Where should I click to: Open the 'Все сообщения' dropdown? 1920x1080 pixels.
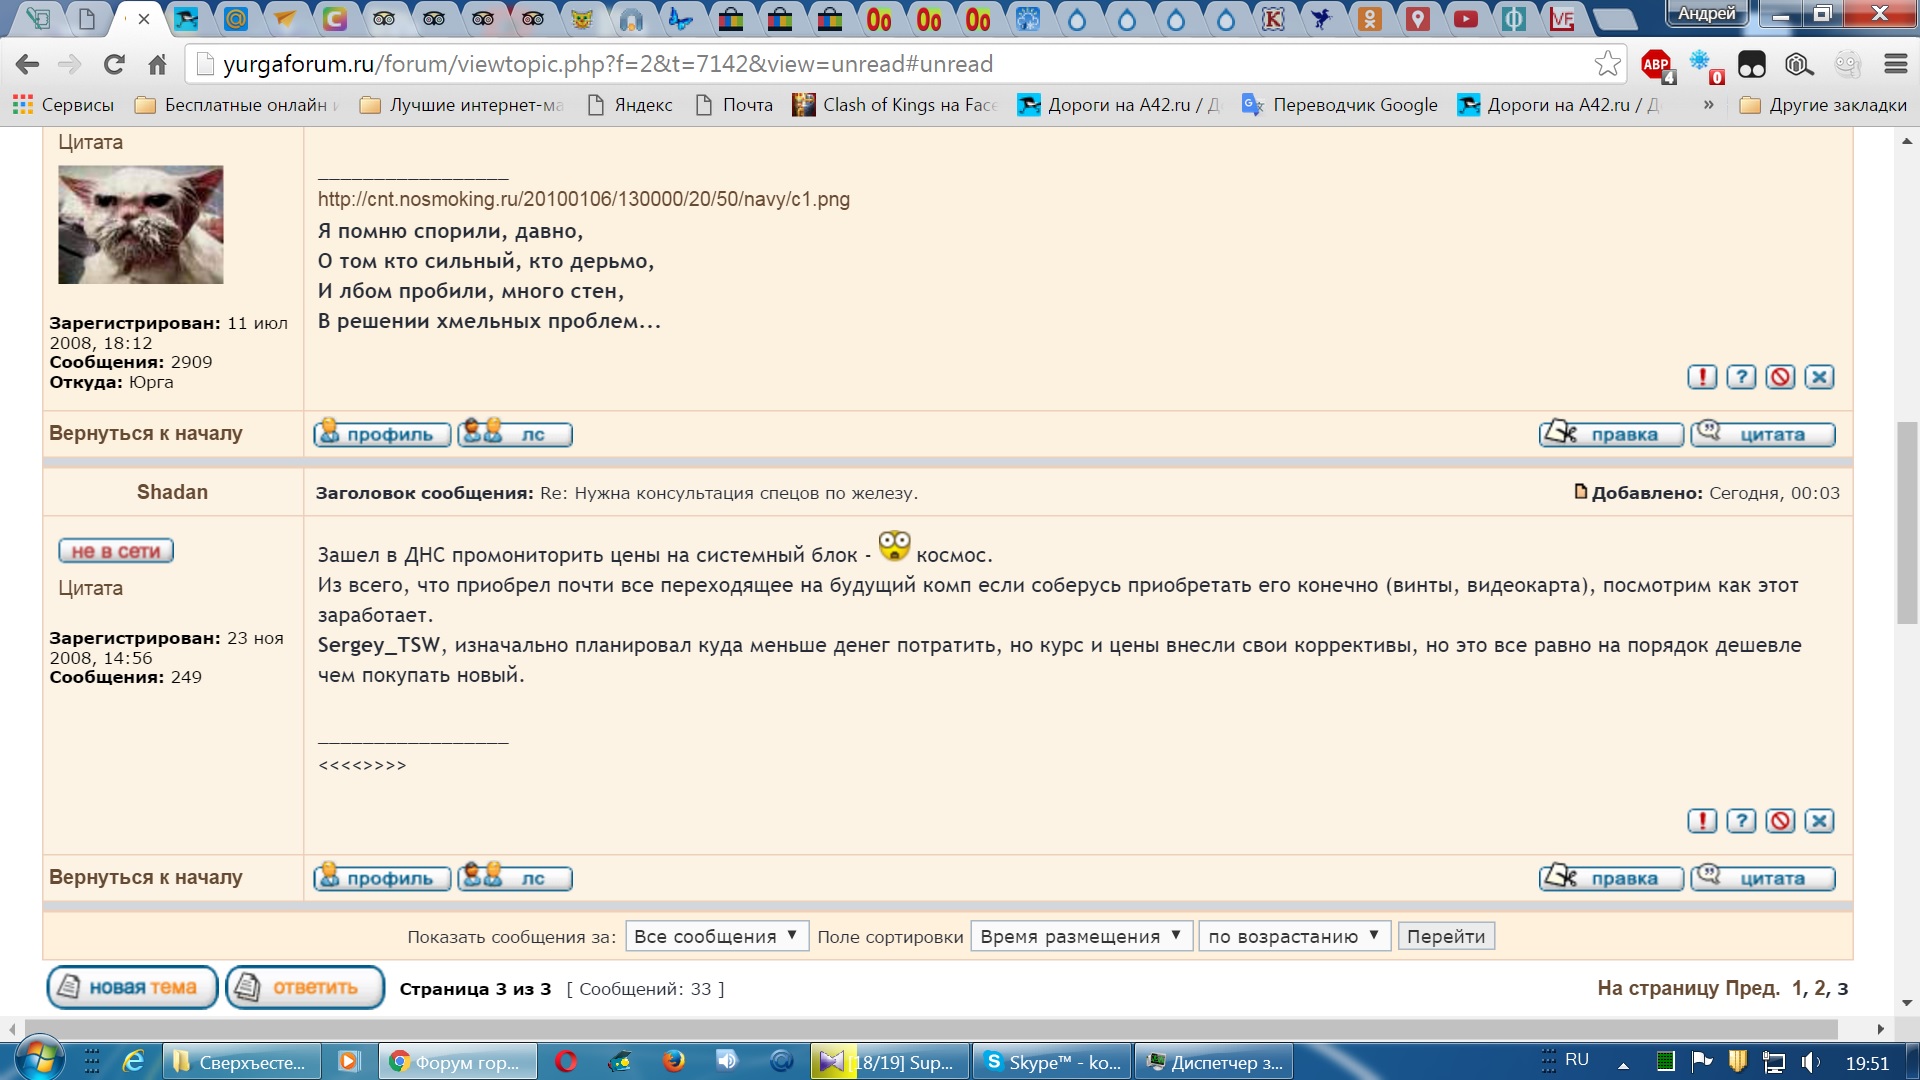716,936
